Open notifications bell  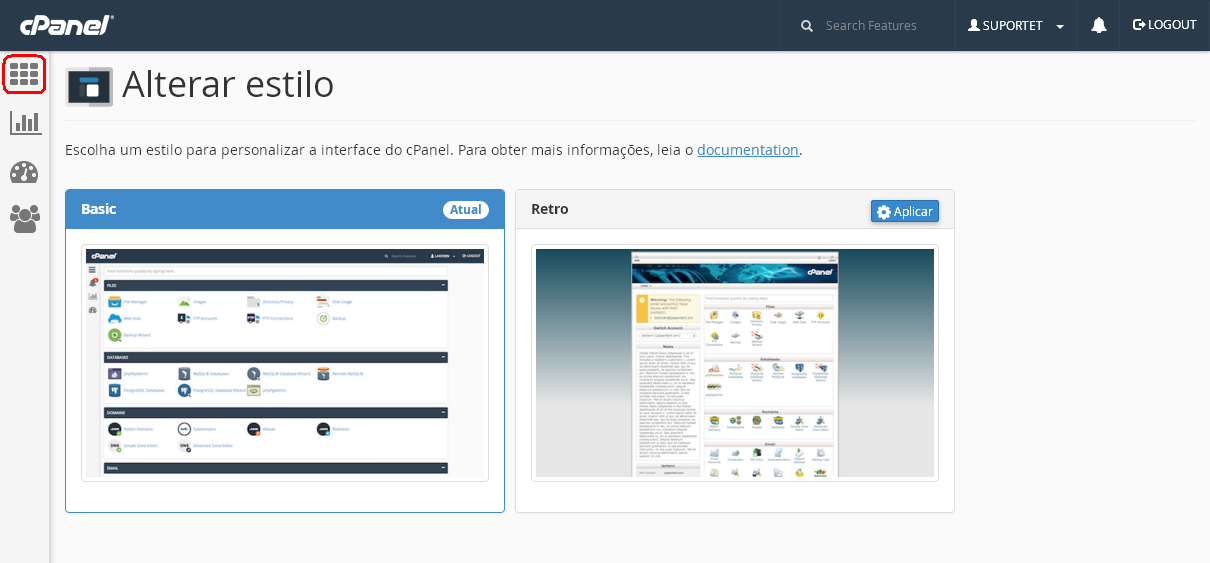1099,26
